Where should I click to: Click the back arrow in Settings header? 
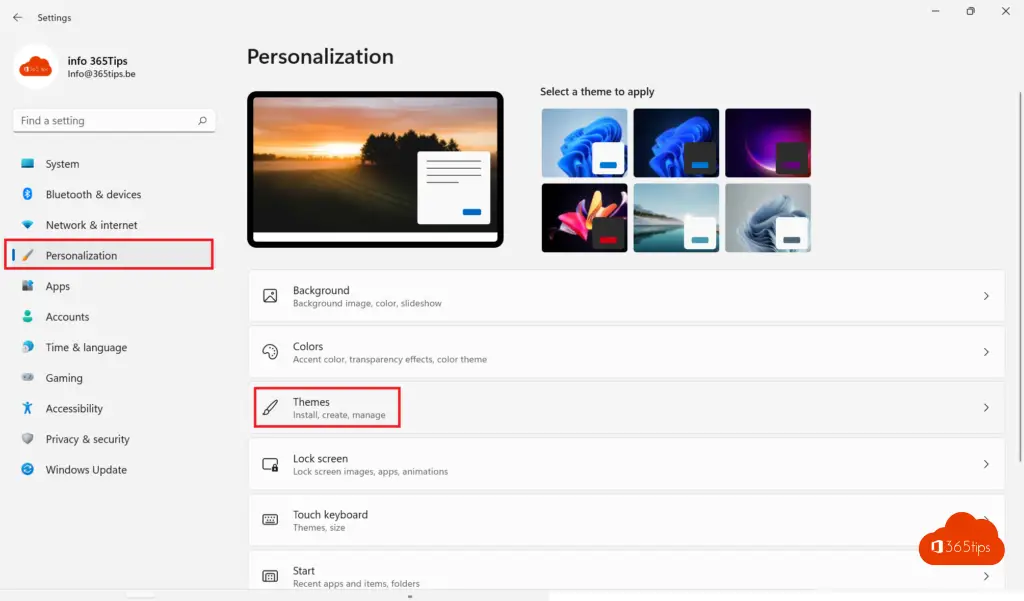point(17,18)
